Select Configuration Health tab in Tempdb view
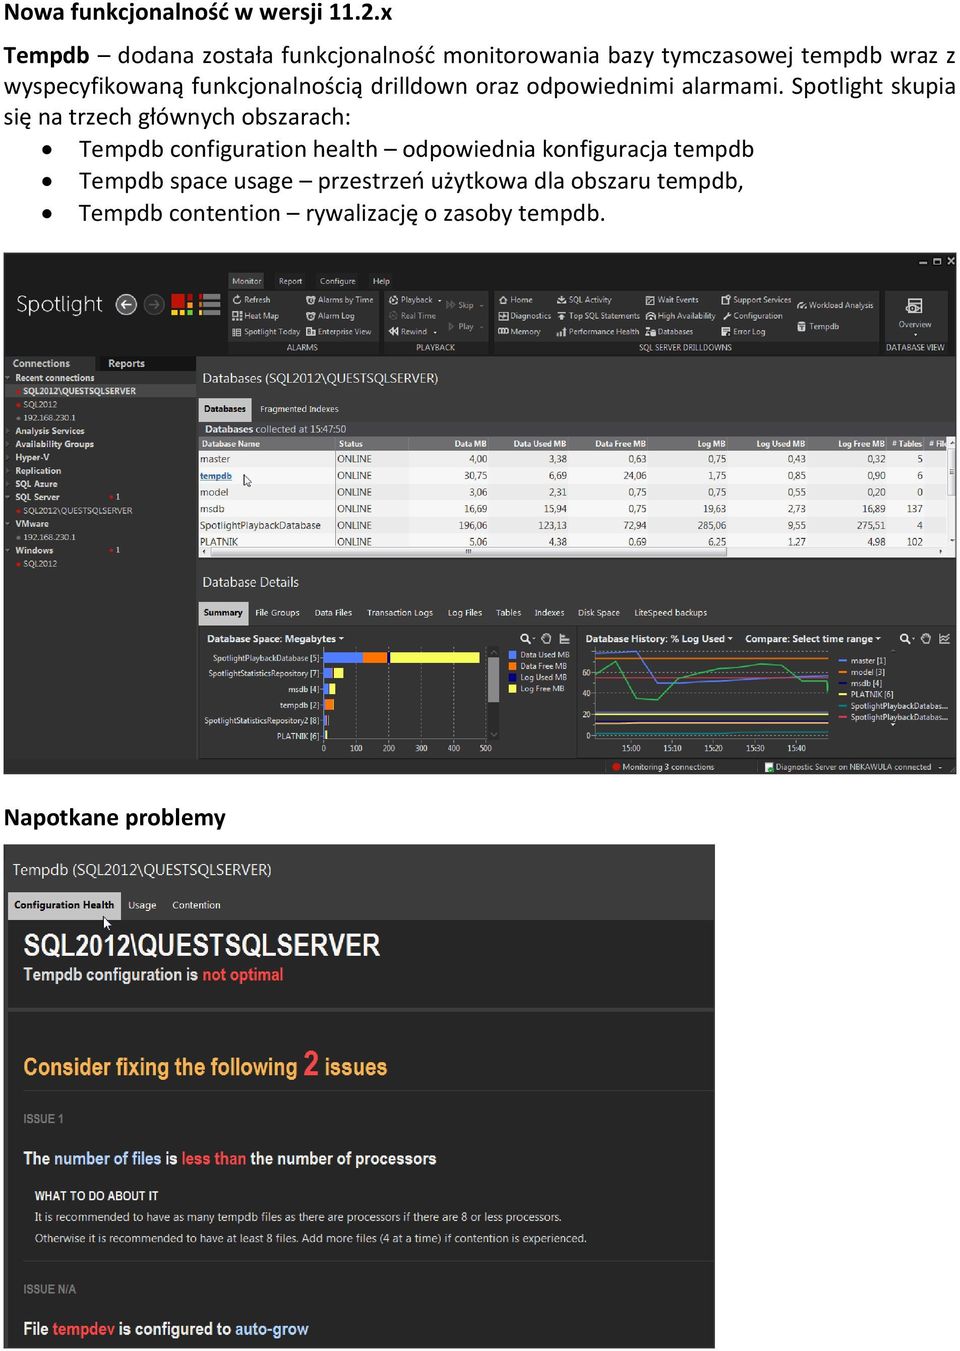 (x=64, y=905)
